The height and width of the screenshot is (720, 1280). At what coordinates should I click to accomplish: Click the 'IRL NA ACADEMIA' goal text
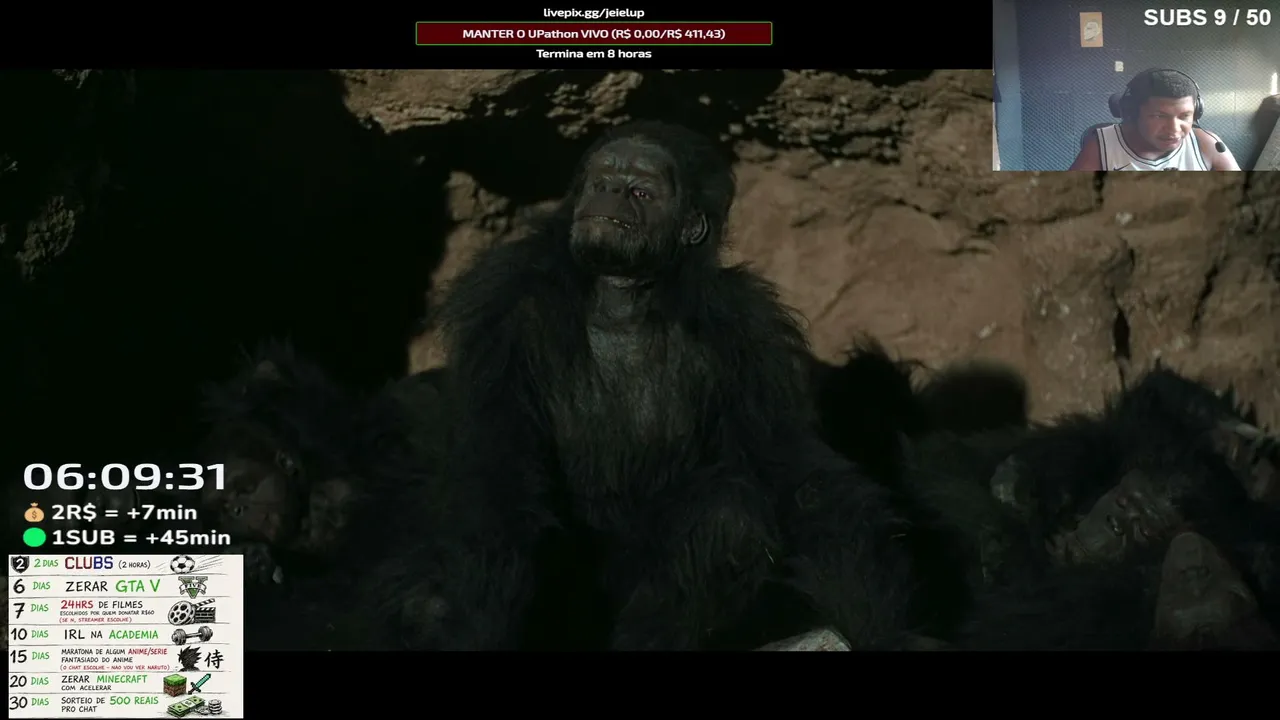click(112, 635)
